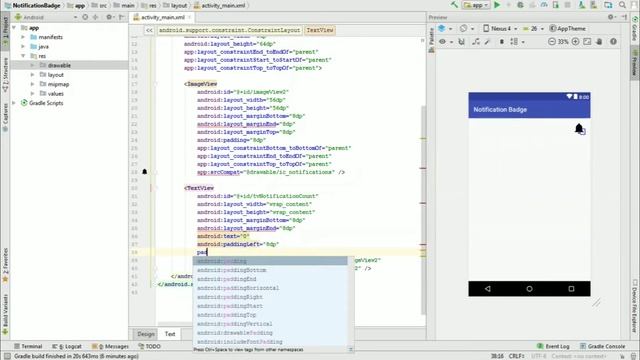The width and height of the screenshot is (640, 360).
Task: Toggle the Palette side tab
Action: tap(431, 40)
